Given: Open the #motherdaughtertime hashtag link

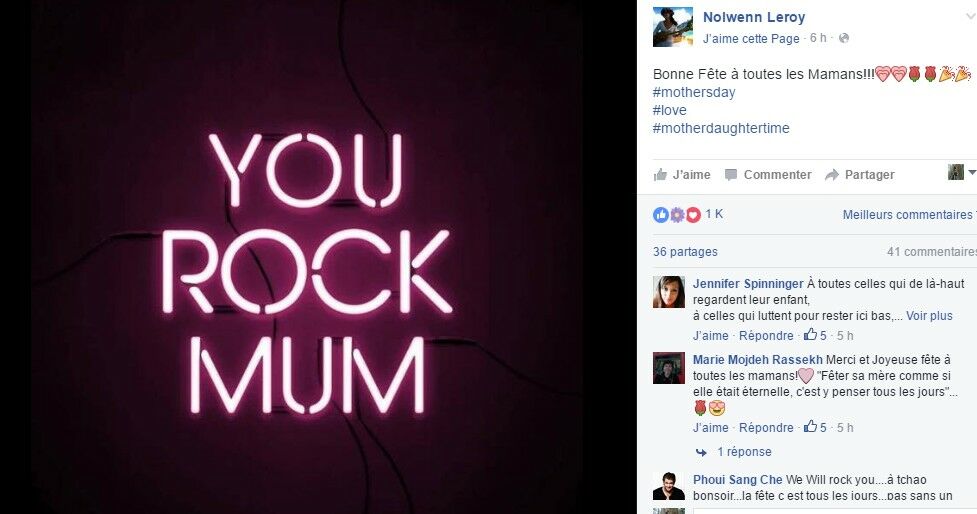Looking at the screenshot, I should (x=721, y=128).
